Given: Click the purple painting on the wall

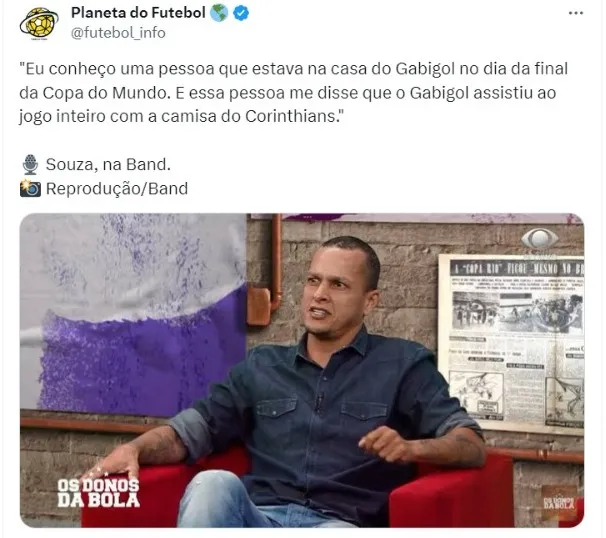Looking at the screenshot, I should click(133, 313).
